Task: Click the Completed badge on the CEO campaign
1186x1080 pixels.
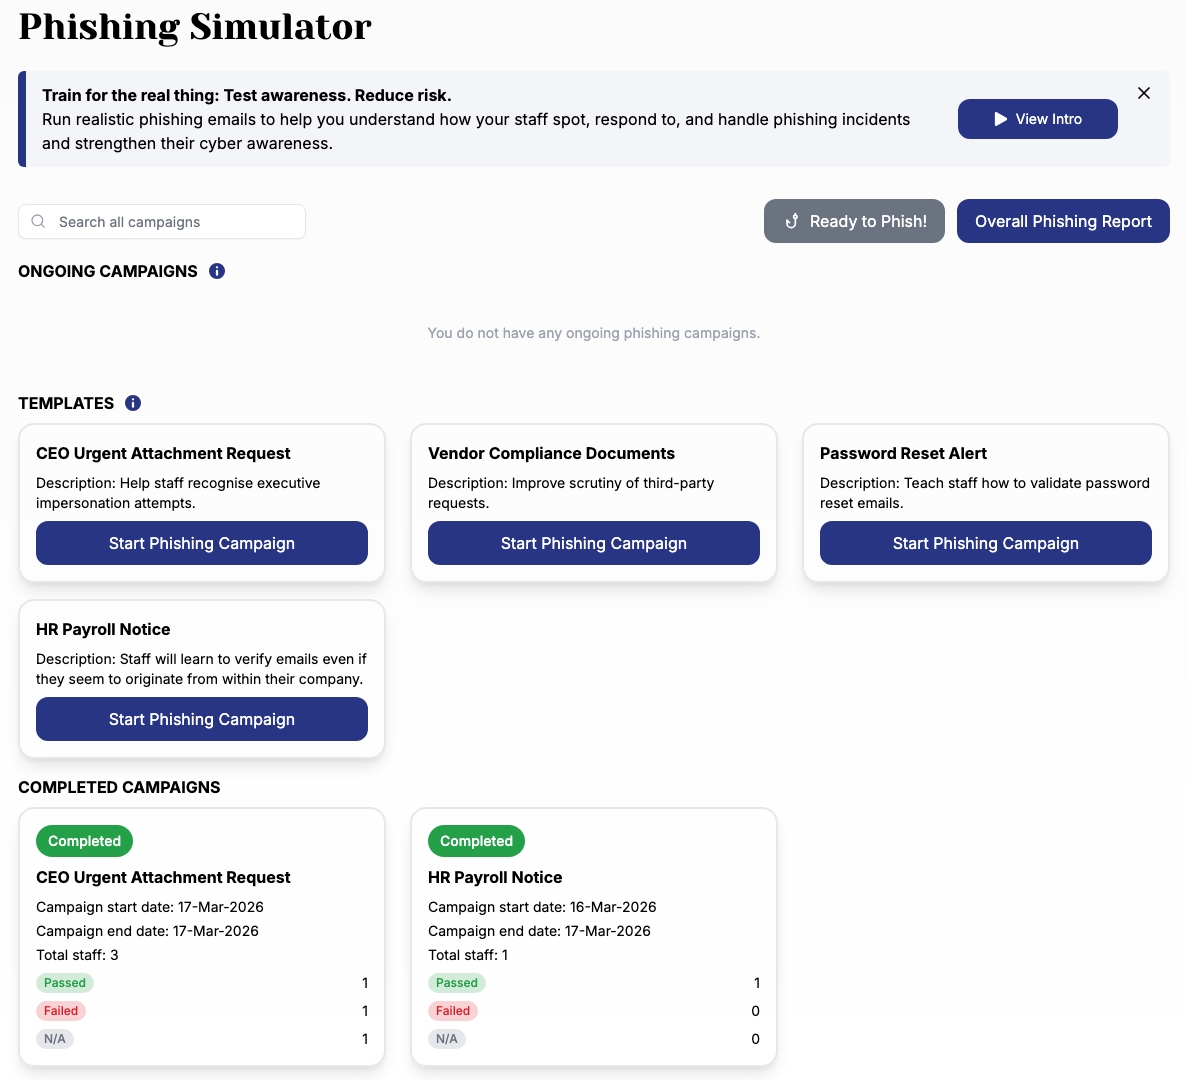Action: (84, 841)
